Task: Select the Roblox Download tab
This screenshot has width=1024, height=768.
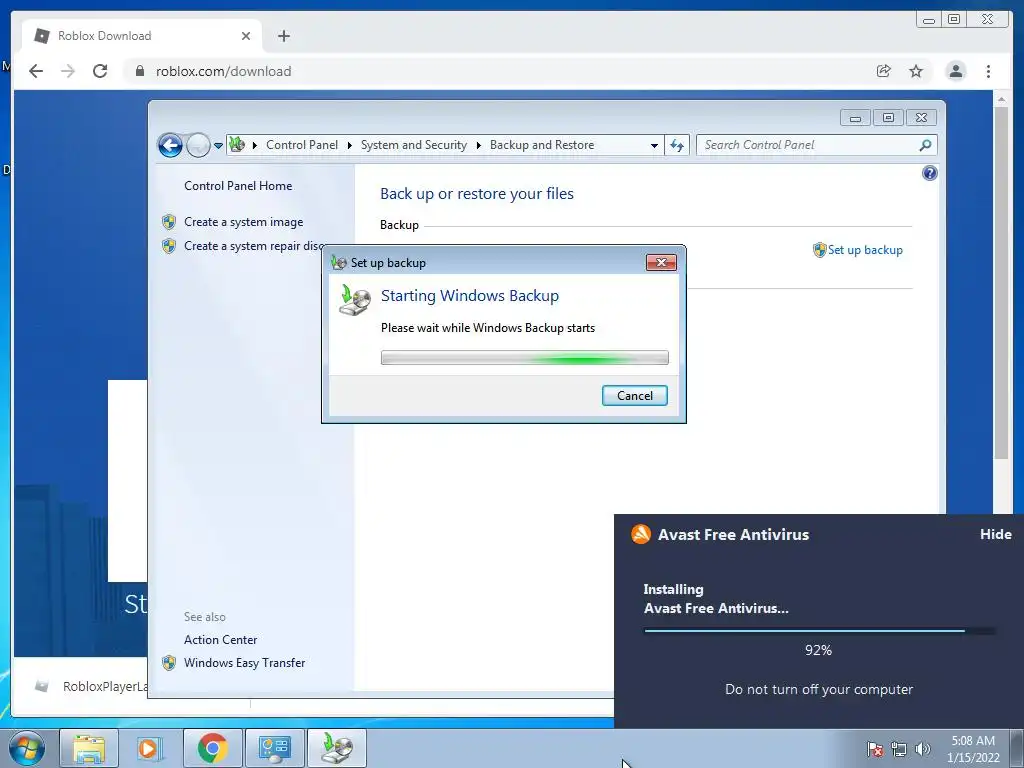Action: point(142,36)
